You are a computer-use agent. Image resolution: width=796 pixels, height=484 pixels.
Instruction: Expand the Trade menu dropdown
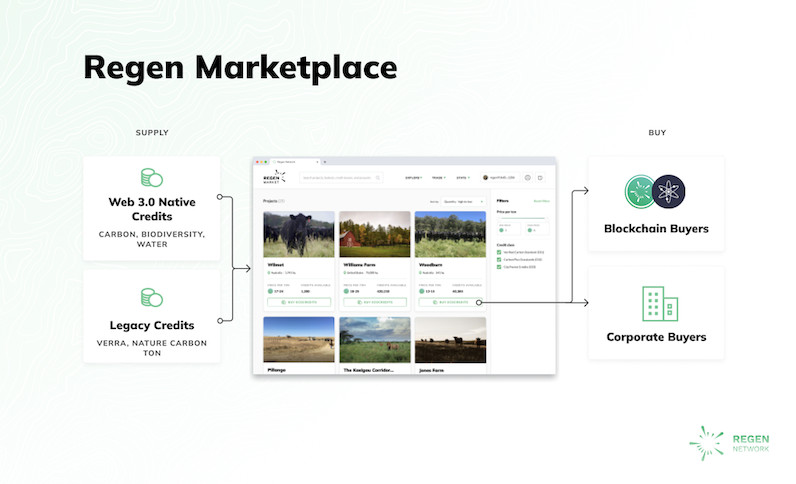(439, 177)
